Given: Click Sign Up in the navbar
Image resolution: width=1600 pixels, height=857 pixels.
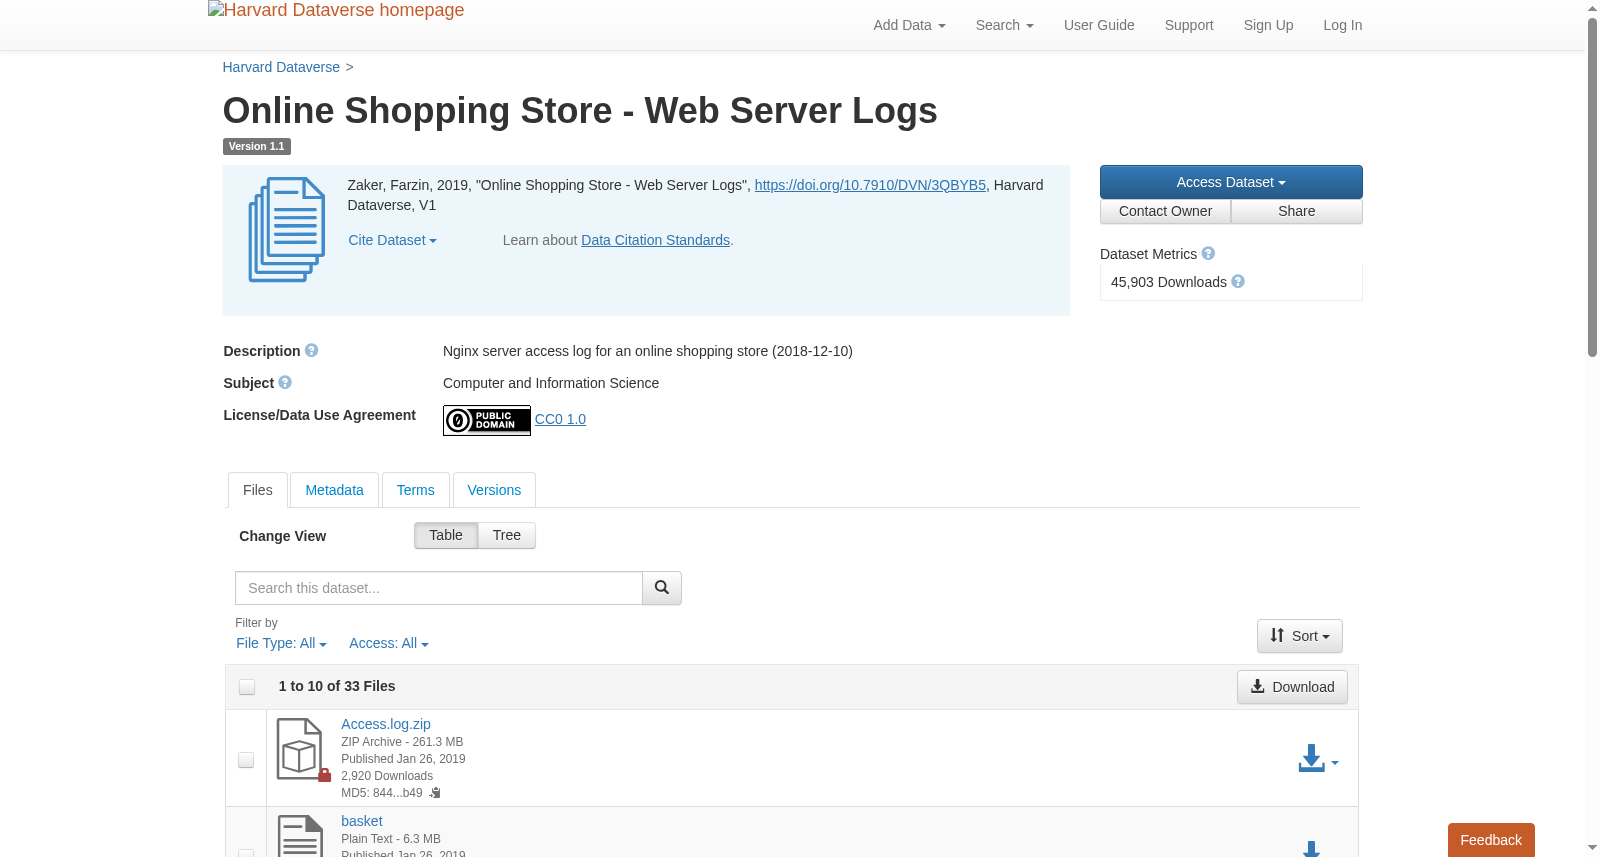Looking at the screenshot, I should [x=1268, y=25].
